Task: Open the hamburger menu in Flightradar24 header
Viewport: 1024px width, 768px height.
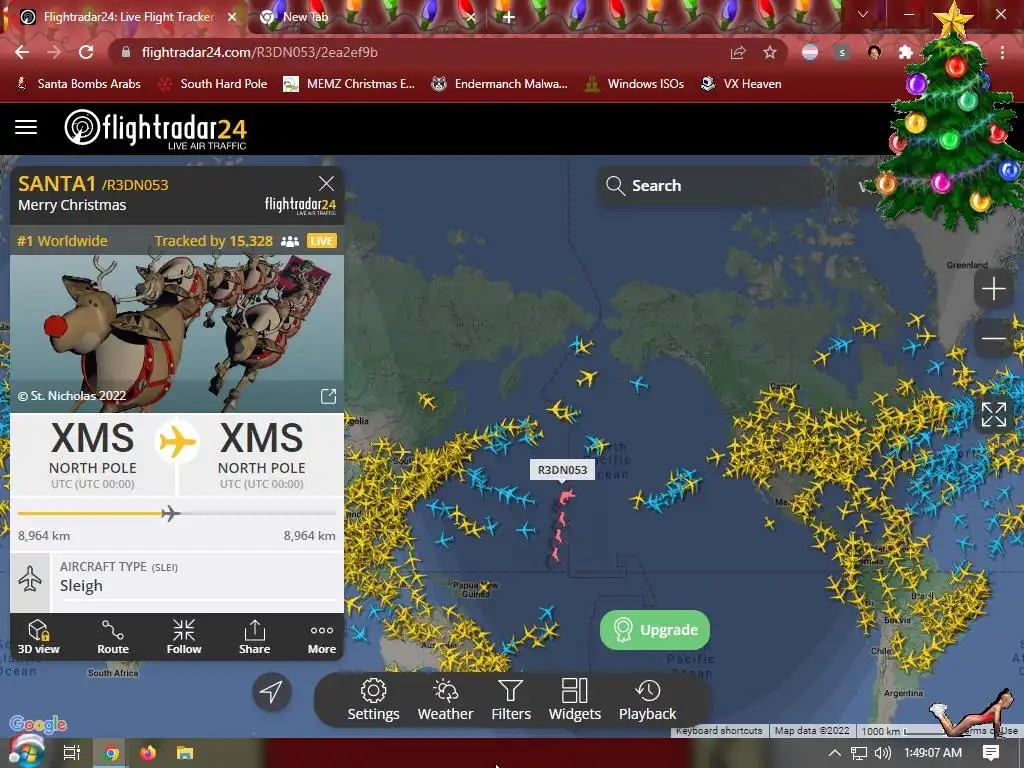Action: click(x=26, y=127)
